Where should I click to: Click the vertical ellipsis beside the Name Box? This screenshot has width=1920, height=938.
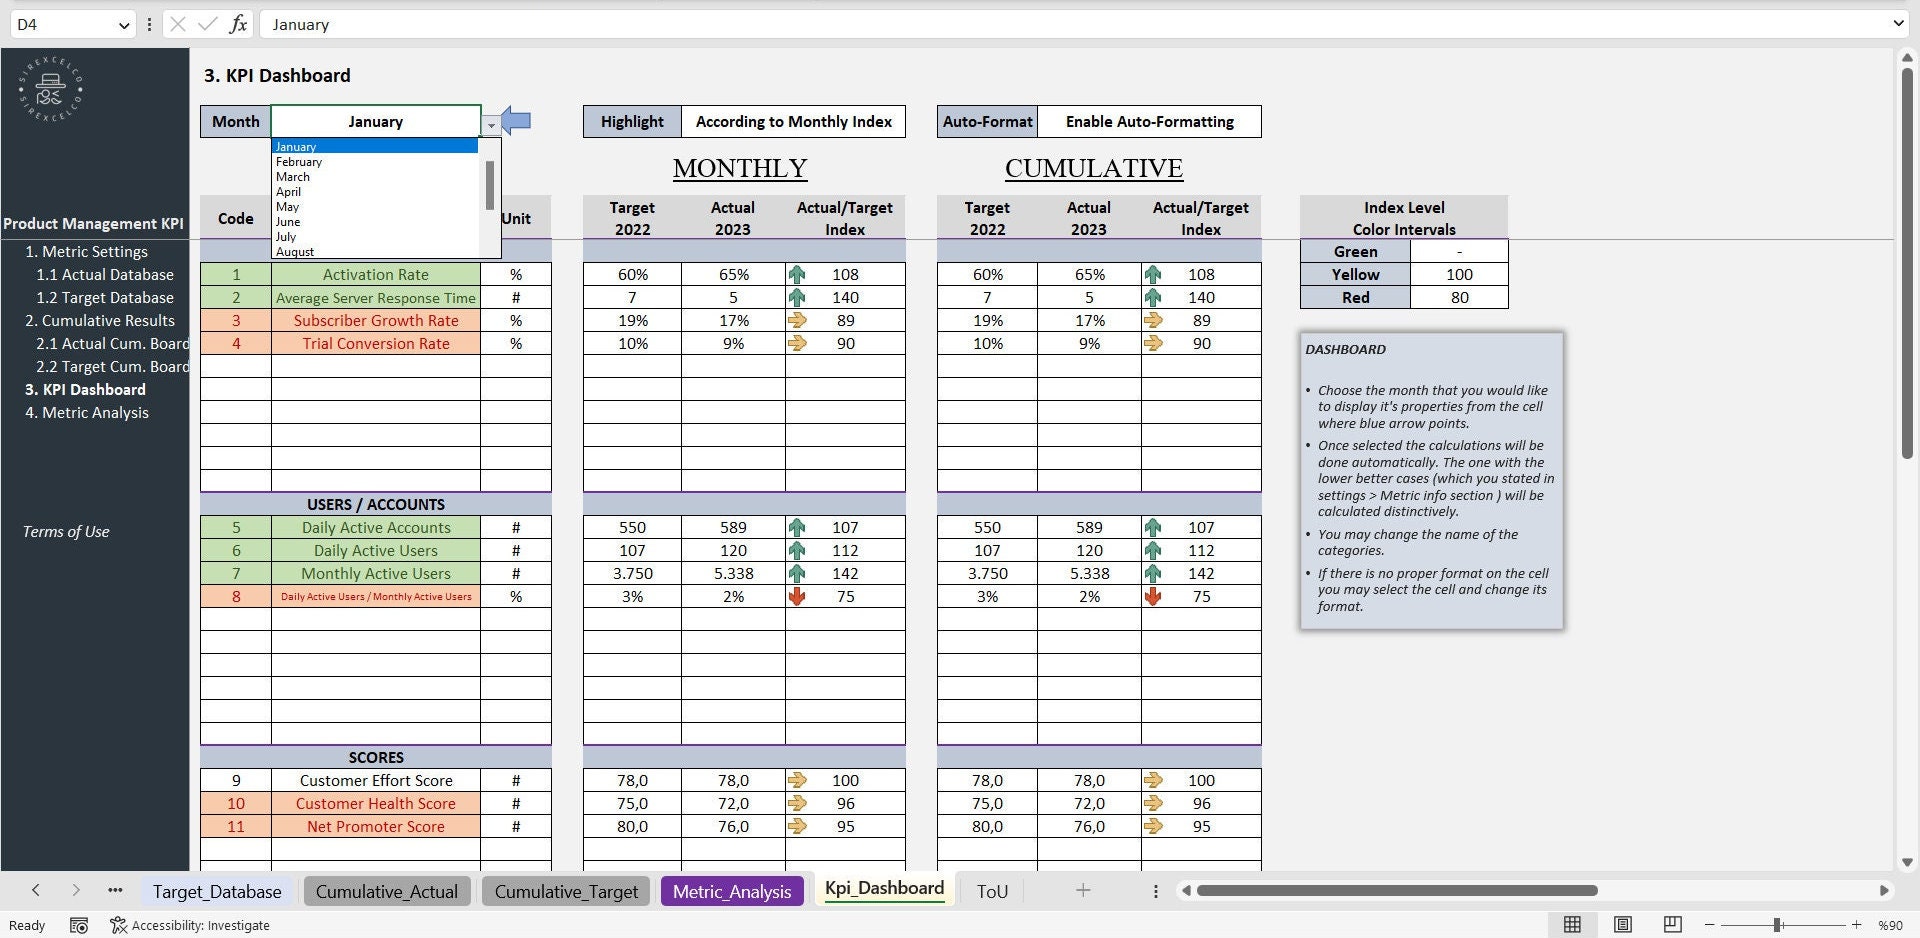149,24
